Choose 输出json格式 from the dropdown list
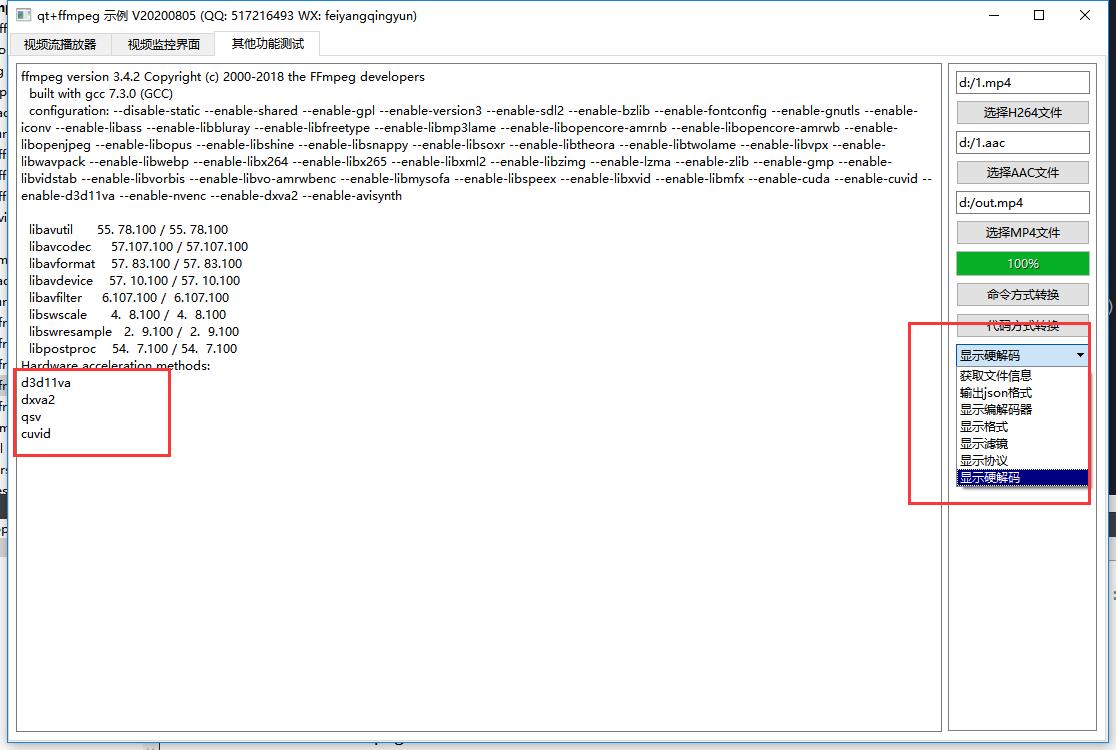The image size is (1116, 750). [1022, 393]
